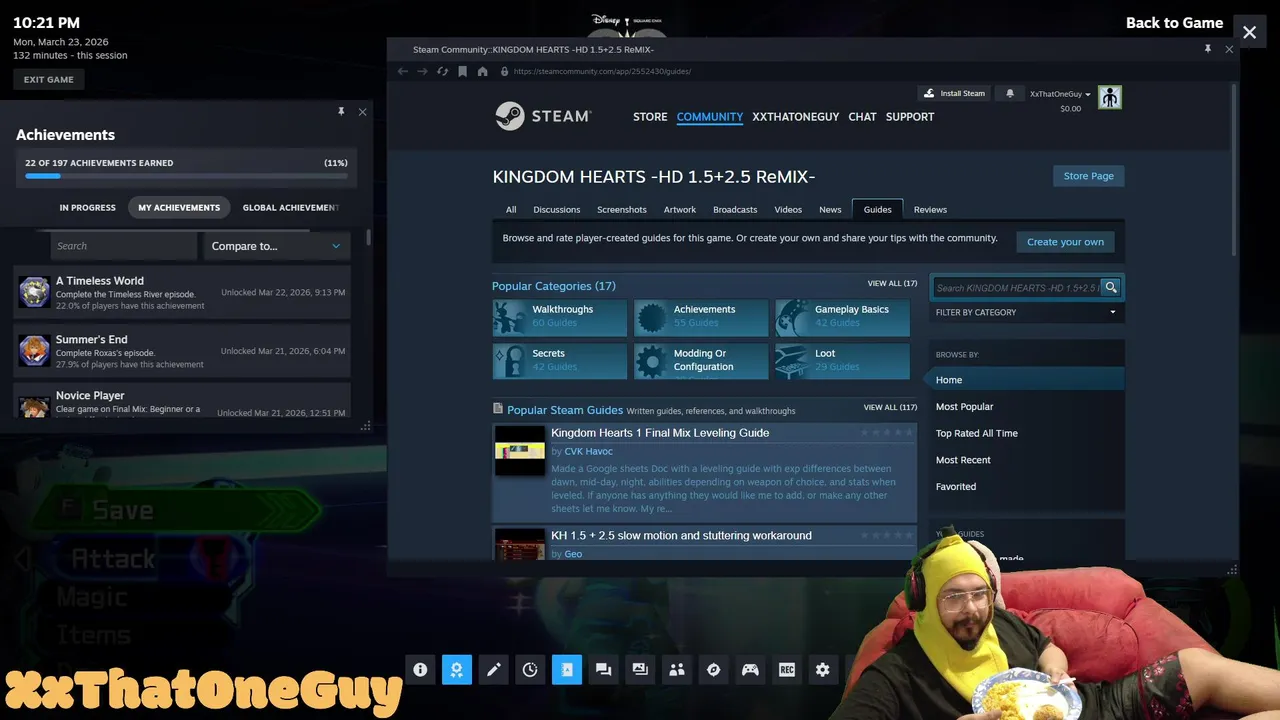Open the Reviews tab
This screenshot has height=720, width=1280.
pos(930,209)
